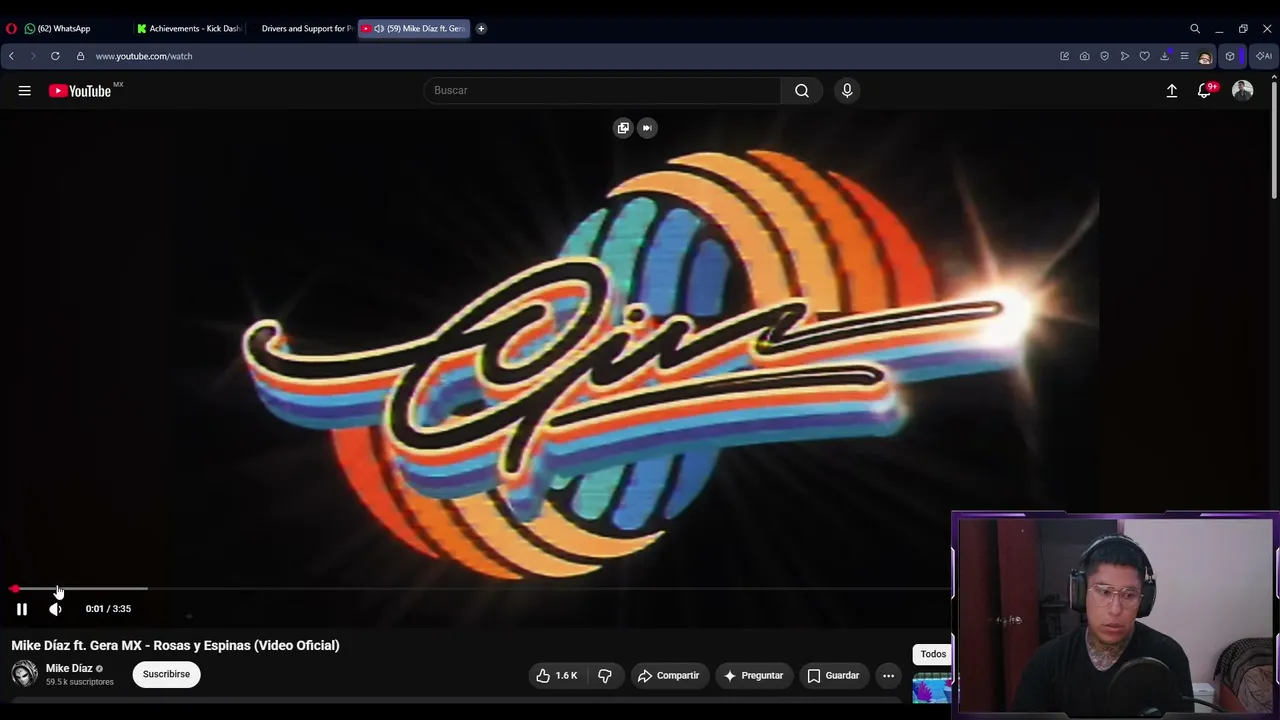Click the video title Rosas y Espinas
The image size is (1280, 720).
click(x=175, y=646)
